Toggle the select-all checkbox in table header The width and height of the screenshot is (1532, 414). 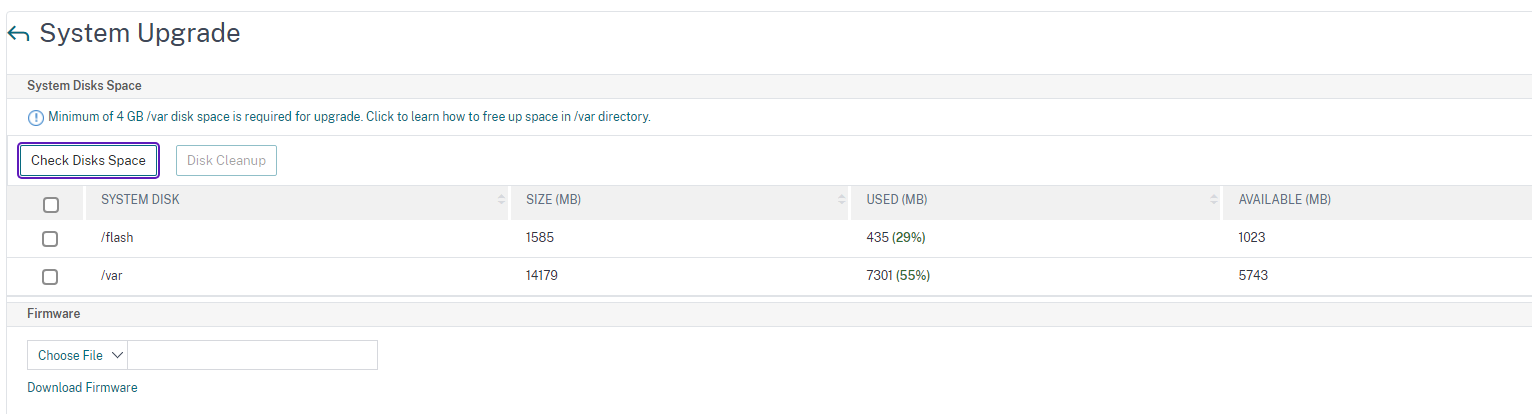[x=51, y=205]
